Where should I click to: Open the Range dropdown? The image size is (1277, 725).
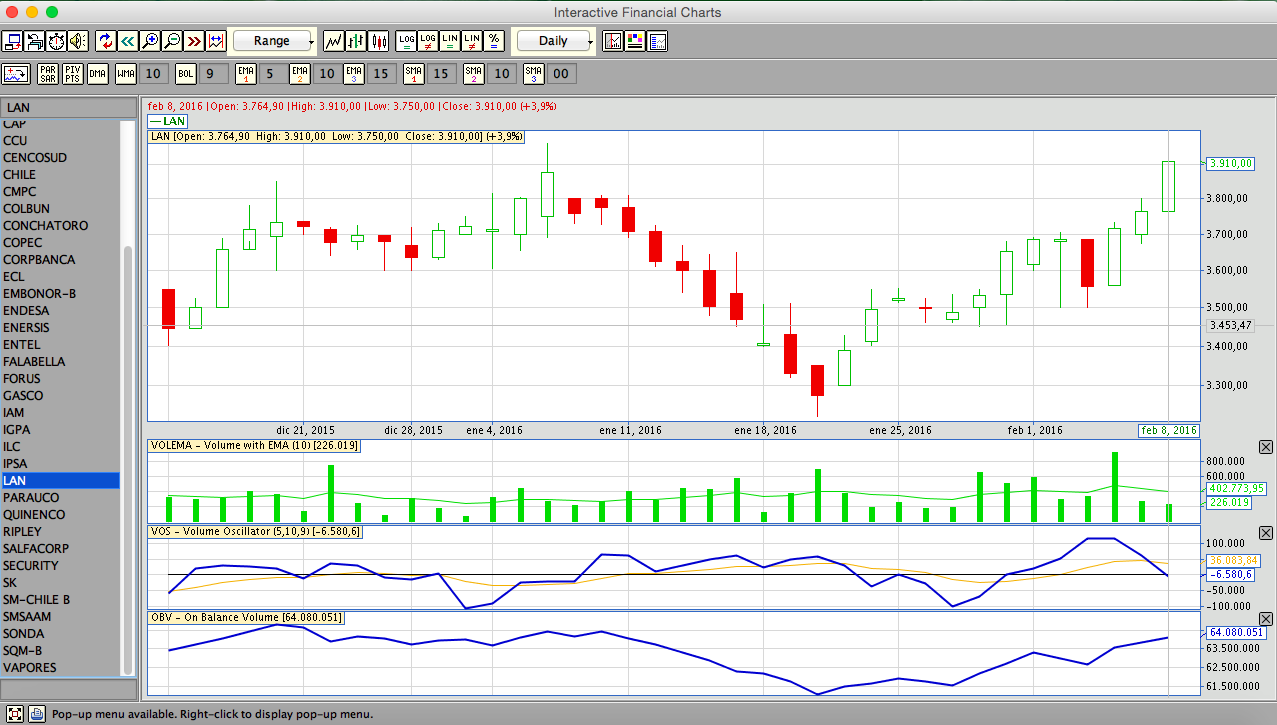[x=272, y=41]
